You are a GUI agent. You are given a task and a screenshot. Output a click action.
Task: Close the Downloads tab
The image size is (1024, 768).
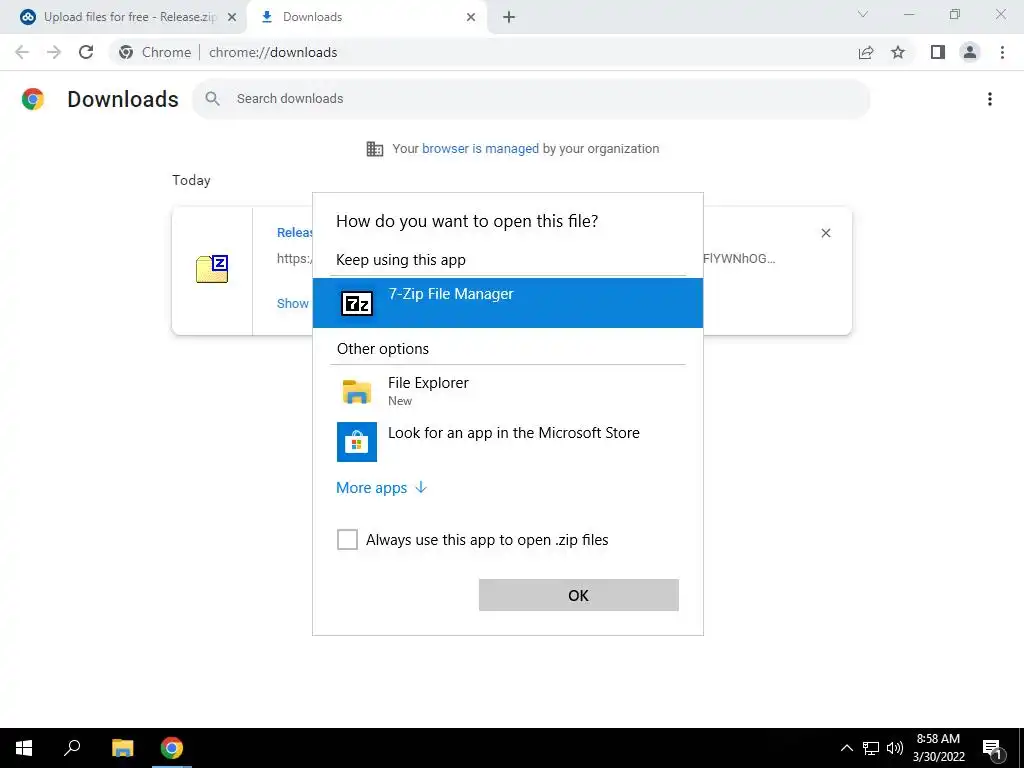pyautogui.click(x=471, y=18)
